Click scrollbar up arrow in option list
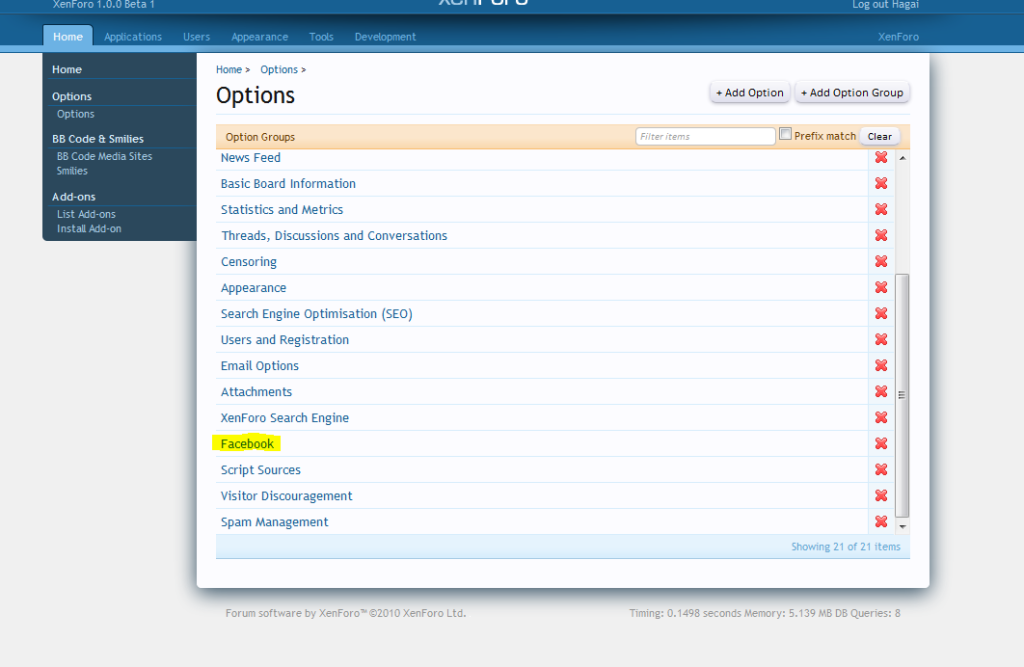Image resolution: width=1024 pixels, height=667 pixels. [x=902, y=157]
